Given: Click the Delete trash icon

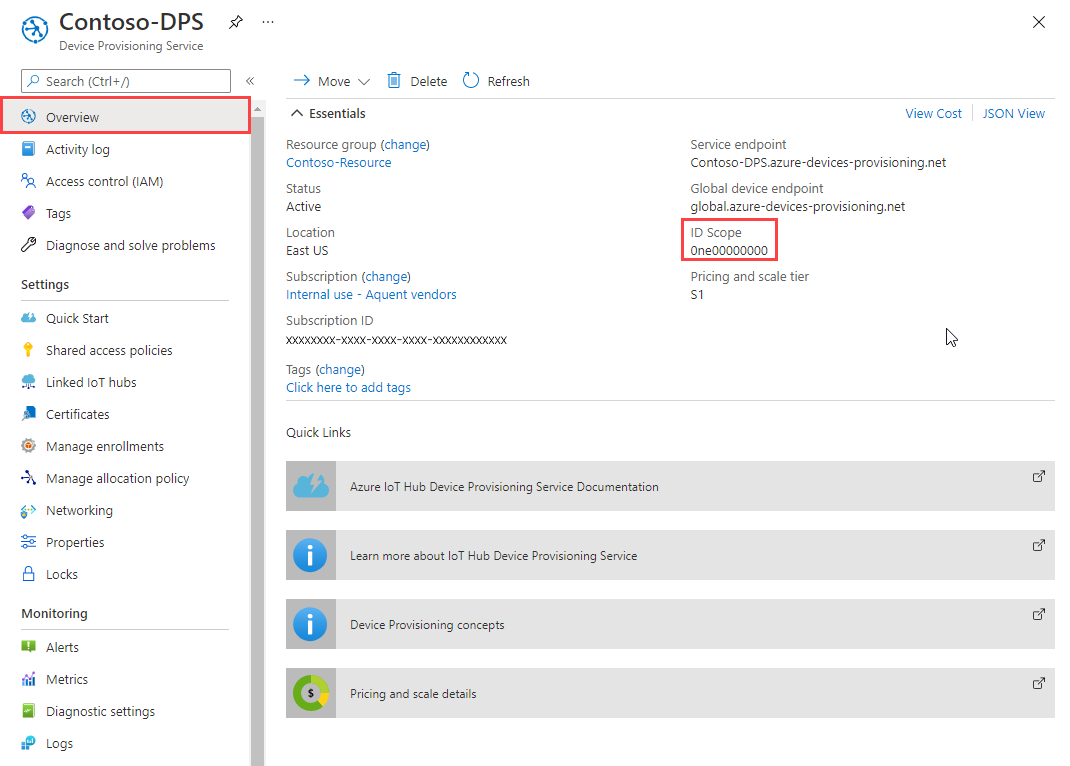Looking at the screenshot, I should 394,81.
